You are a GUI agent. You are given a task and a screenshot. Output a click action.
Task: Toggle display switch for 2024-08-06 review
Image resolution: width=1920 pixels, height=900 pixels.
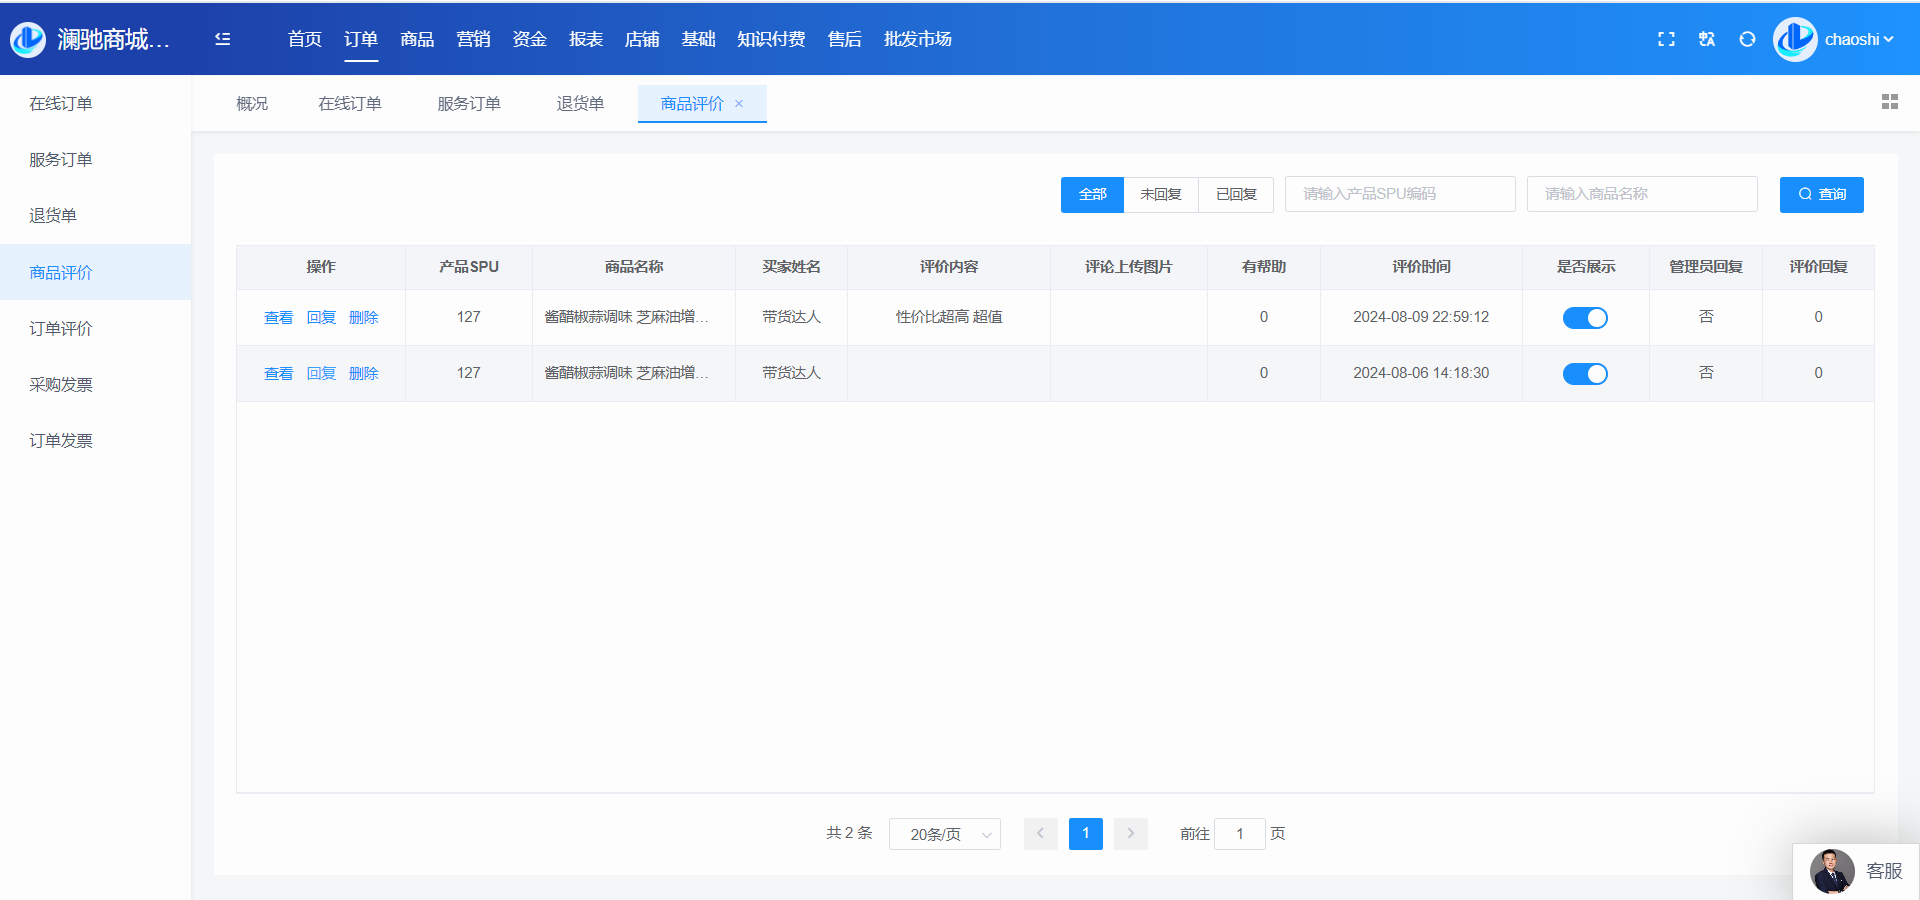tap(1585, 374)
